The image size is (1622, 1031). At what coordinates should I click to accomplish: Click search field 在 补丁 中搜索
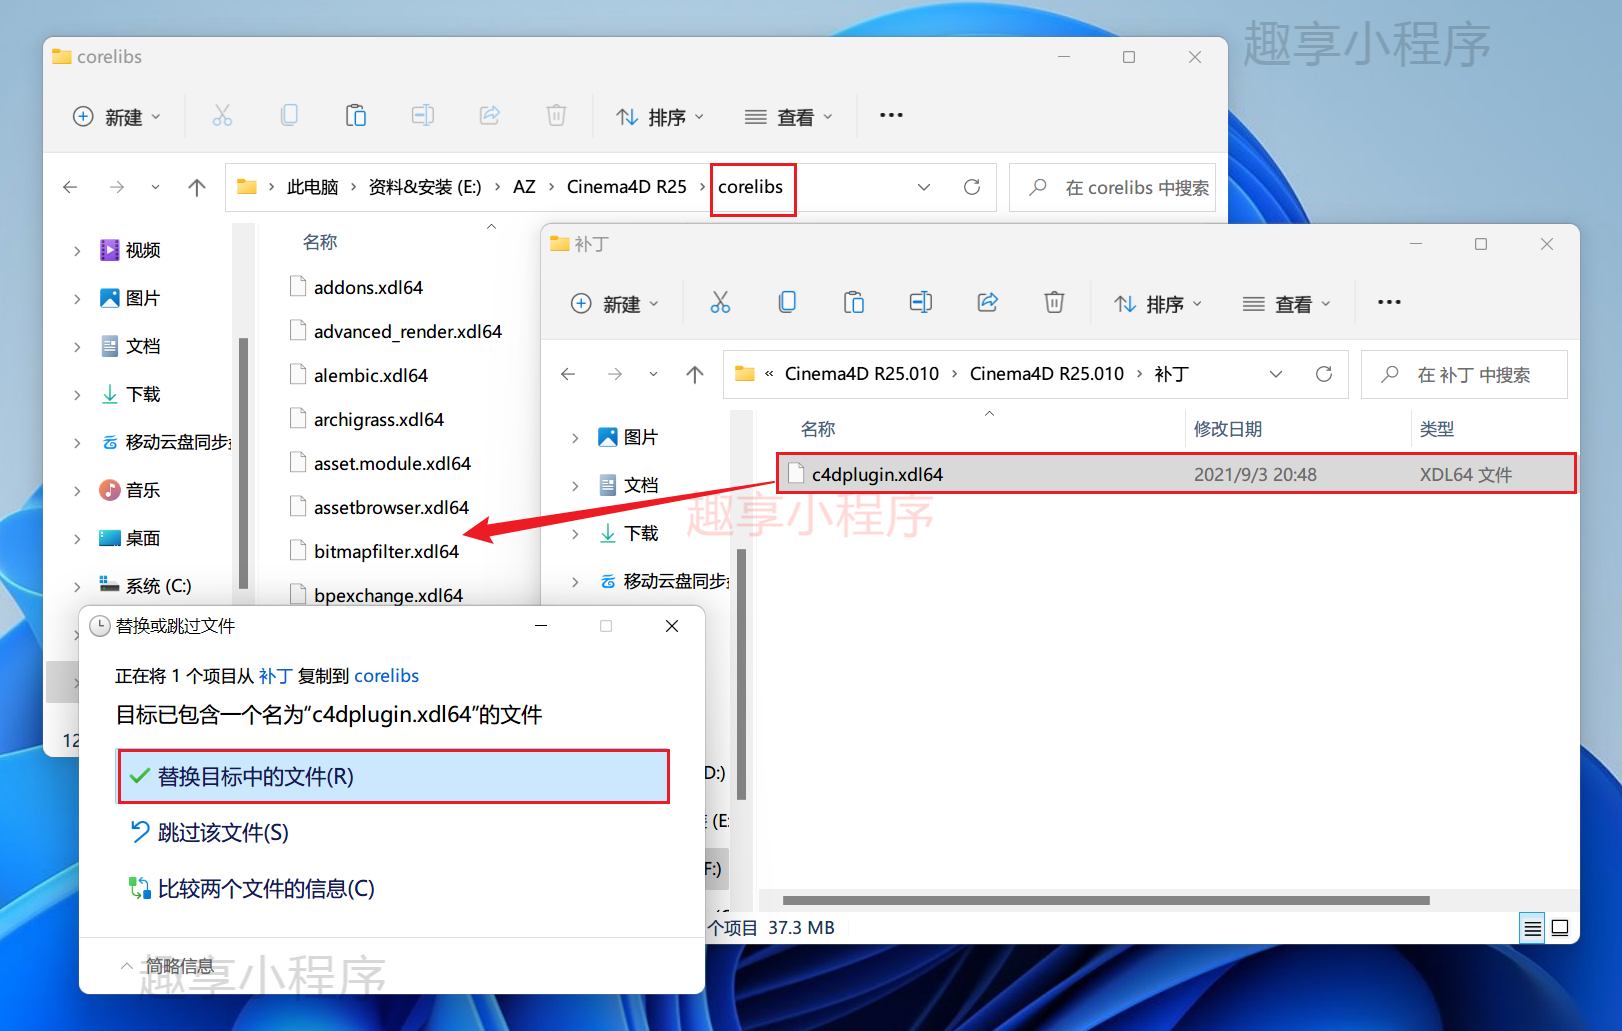[x=1464, y=374]
